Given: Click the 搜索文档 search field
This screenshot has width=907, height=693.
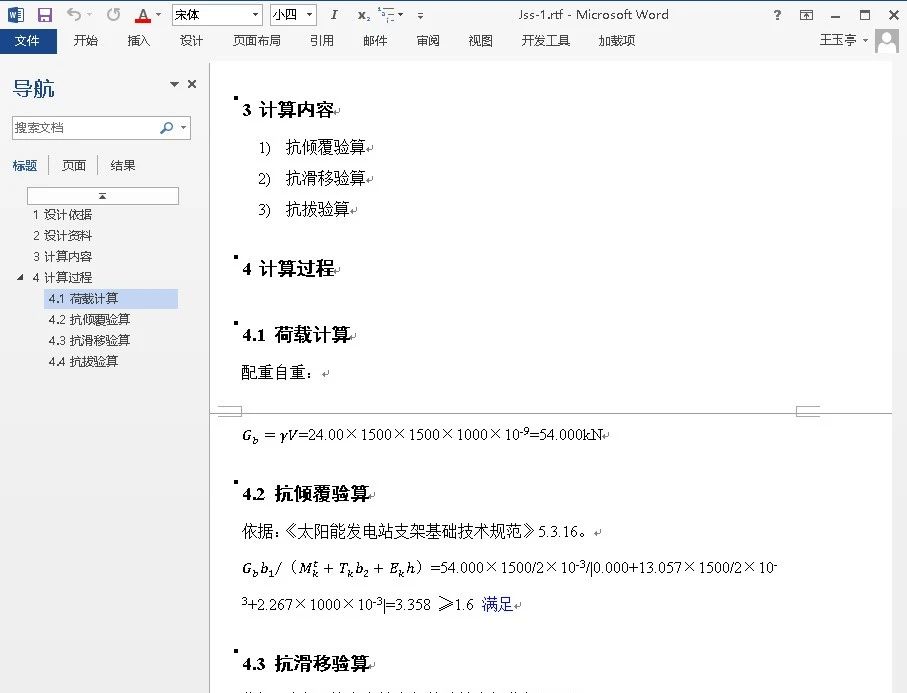Looking at the screenshot, I should (x=85, y=128).
